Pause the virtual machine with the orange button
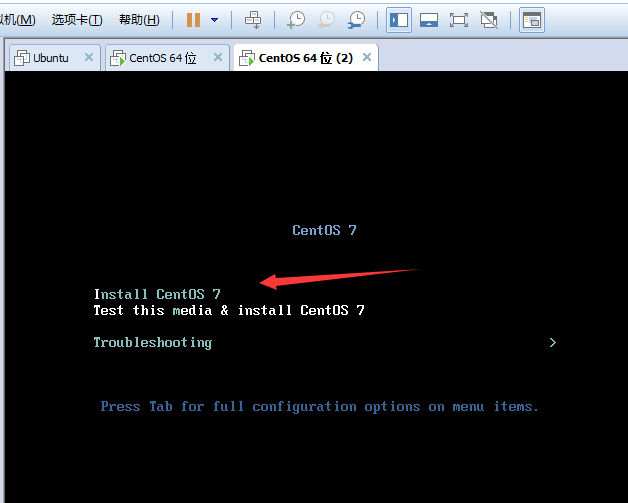Screen dimensions: 628x503 click(x=193, y=20)
